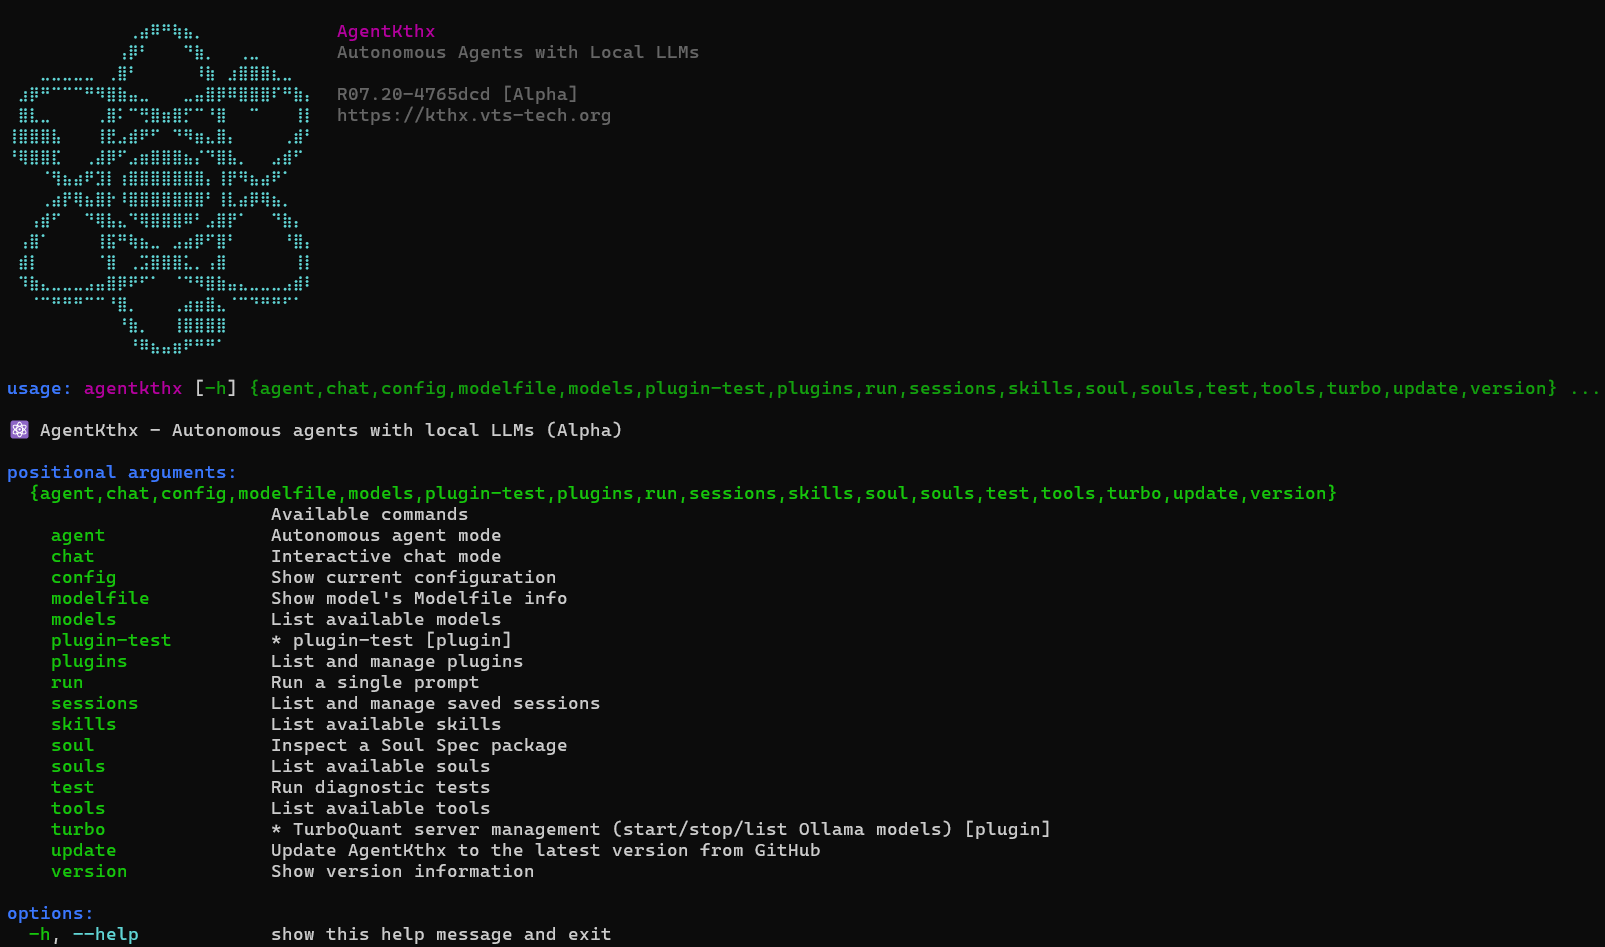Click the atom emoji icon before AgentKthx
The height and width of the screenshot is (947, 1605).
pos(19,430)
